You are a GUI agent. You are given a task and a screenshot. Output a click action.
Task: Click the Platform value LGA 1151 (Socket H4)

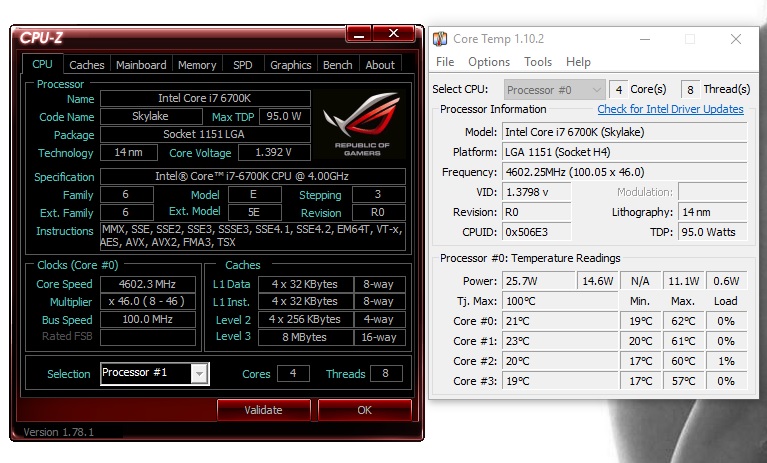(625, 152)
